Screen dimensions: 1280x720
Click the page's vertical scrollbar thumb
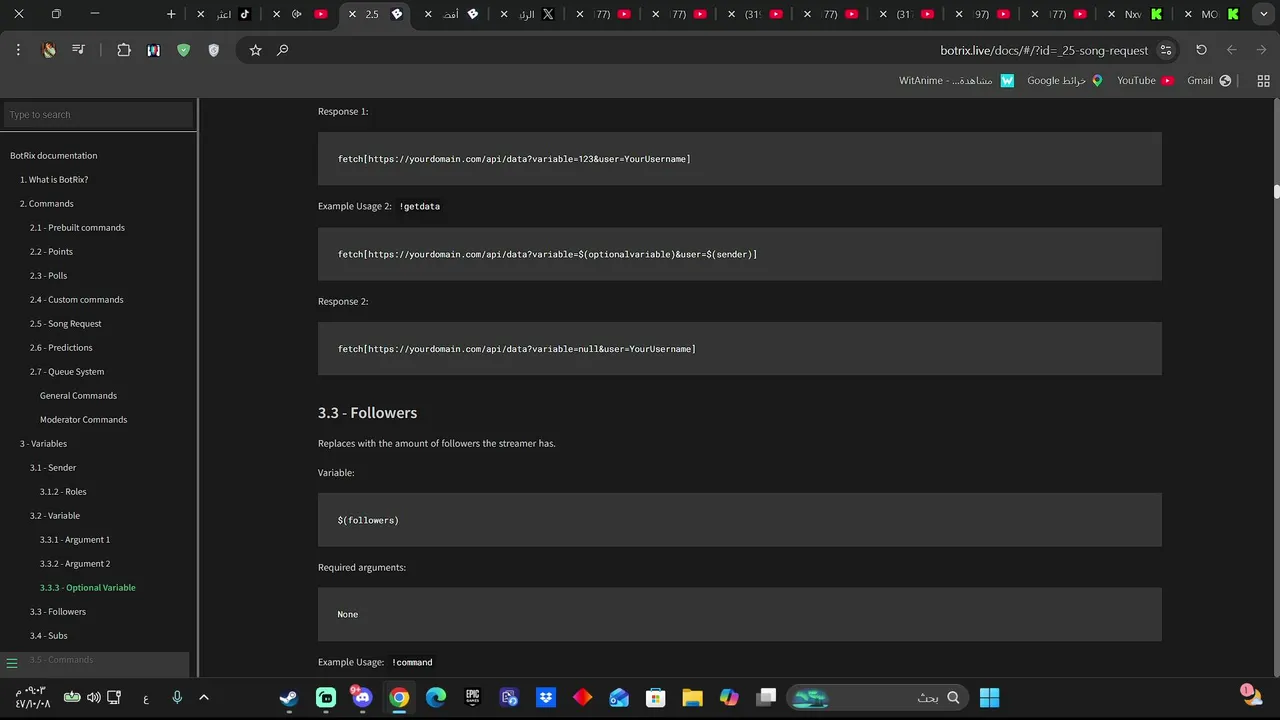[1276, 191]
